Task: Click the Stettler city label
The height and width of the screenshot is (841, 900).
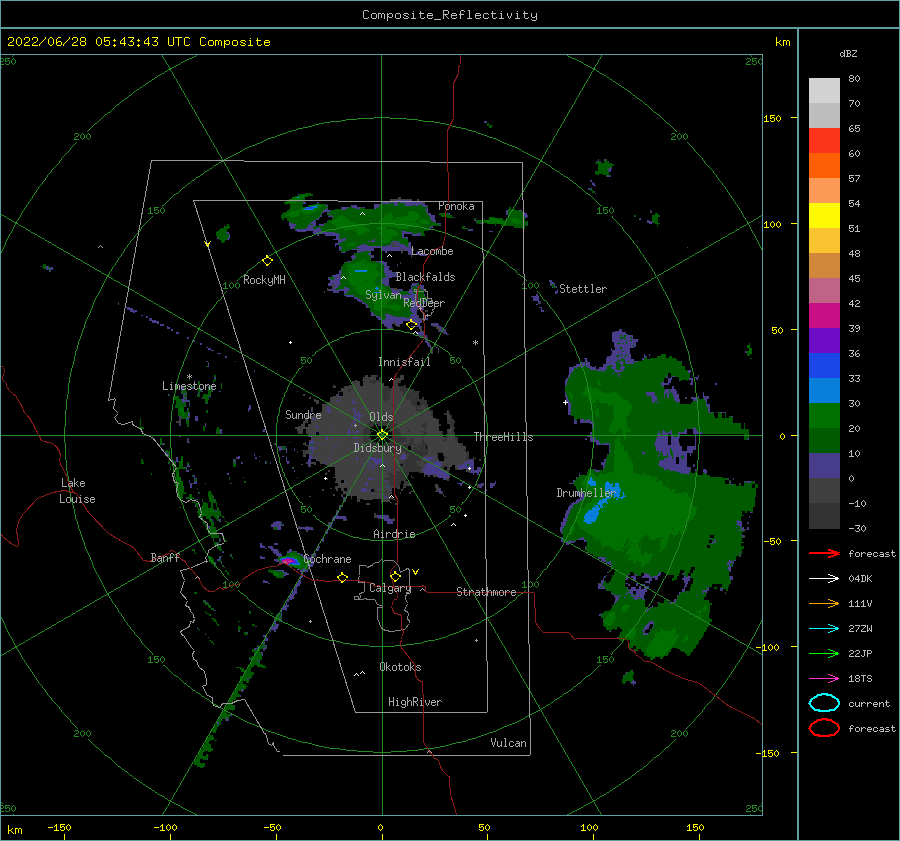Action: click(x=583, y=289)
